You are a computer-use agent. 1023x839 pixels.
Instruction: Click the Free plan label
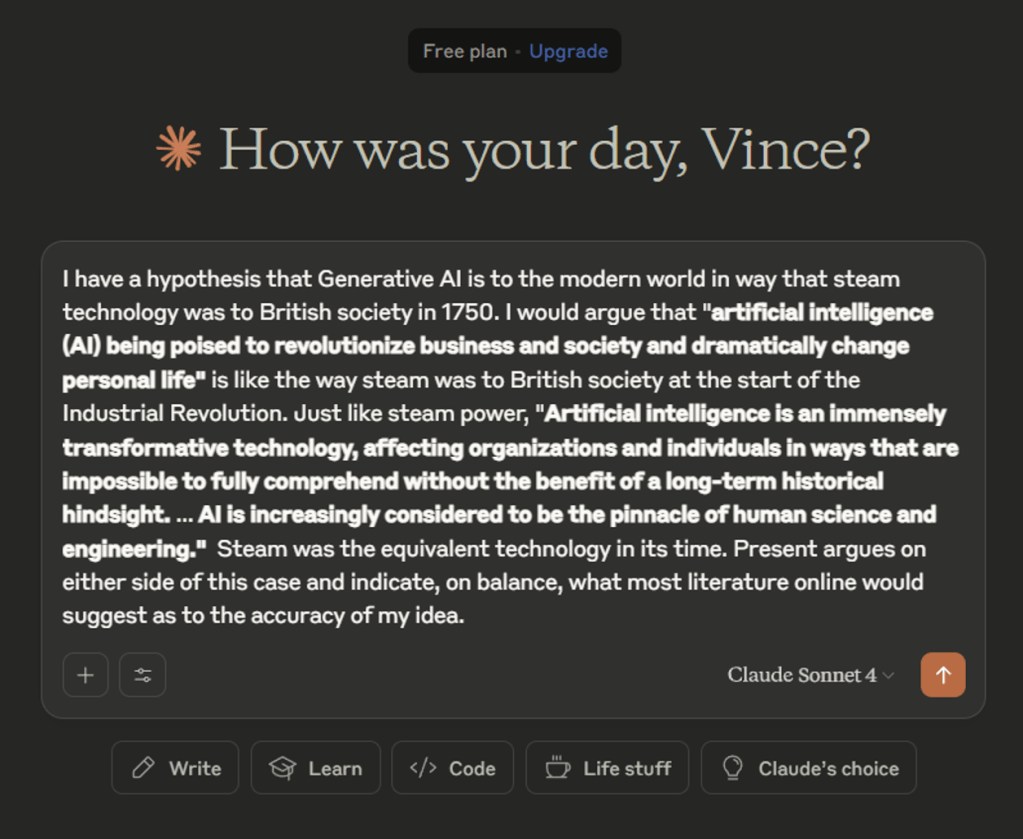[464, 51]
